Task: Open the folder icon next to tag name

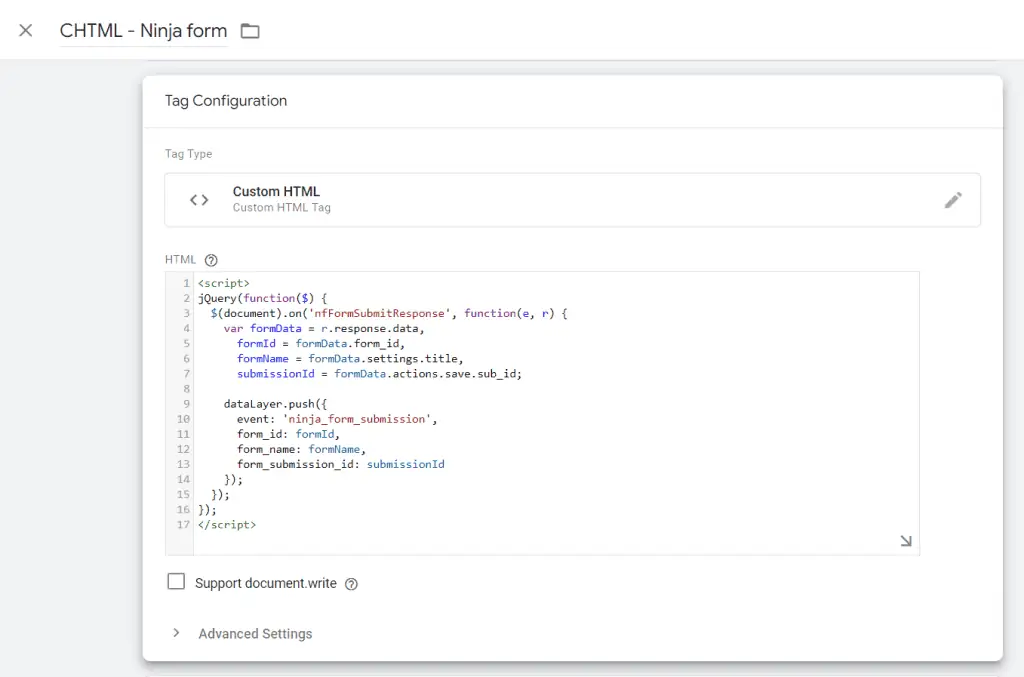Action: click(248, 30)
